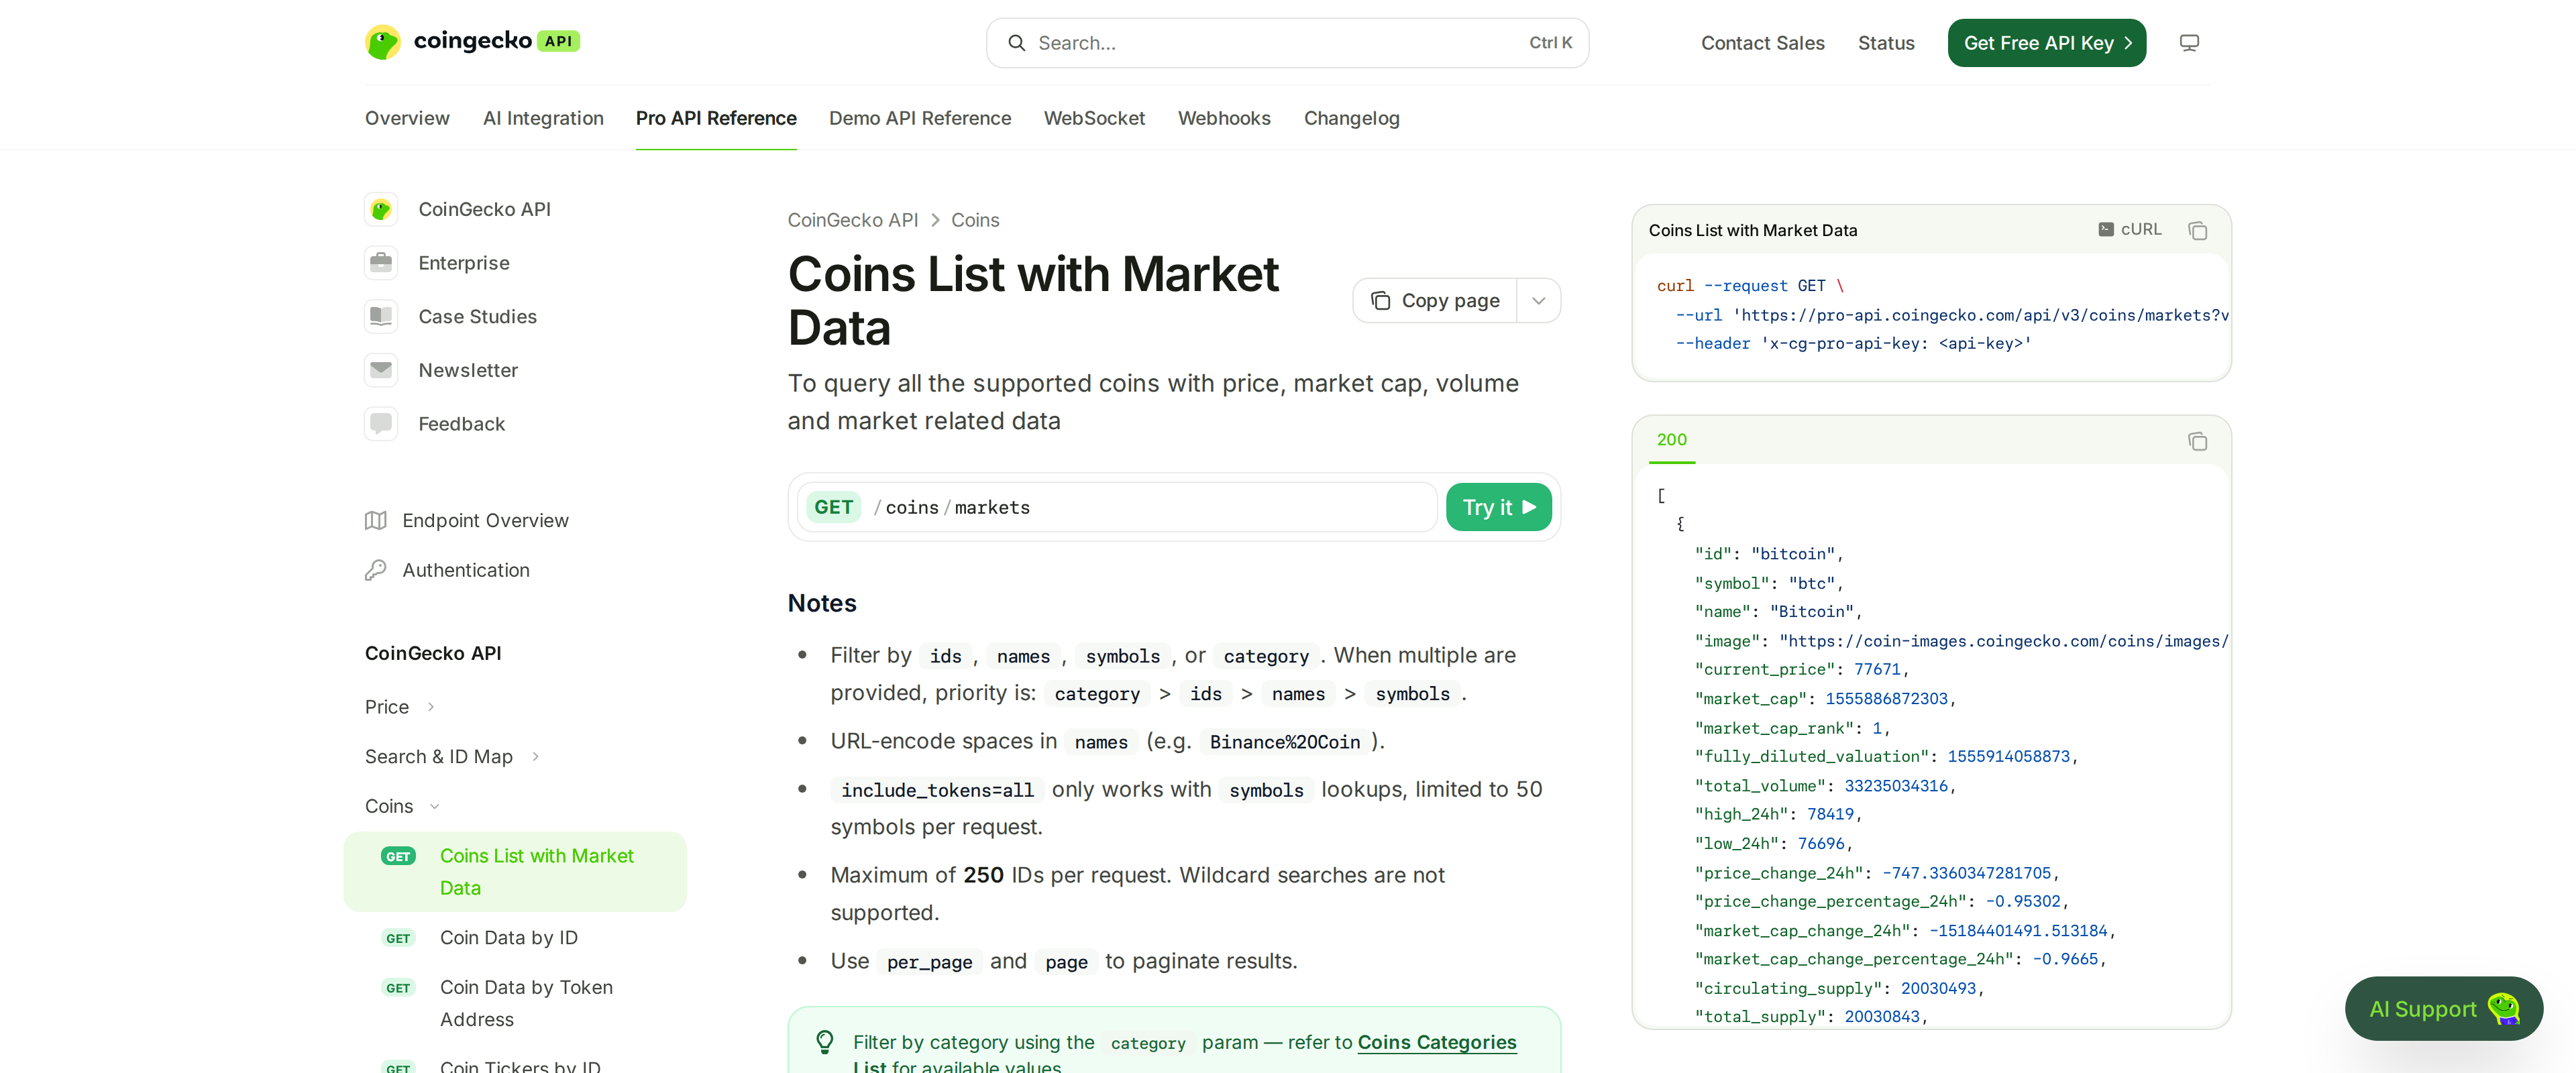Click the Endpoint Overview map icon
This screenshot has width=2576, height=1073.
point(376,520)
